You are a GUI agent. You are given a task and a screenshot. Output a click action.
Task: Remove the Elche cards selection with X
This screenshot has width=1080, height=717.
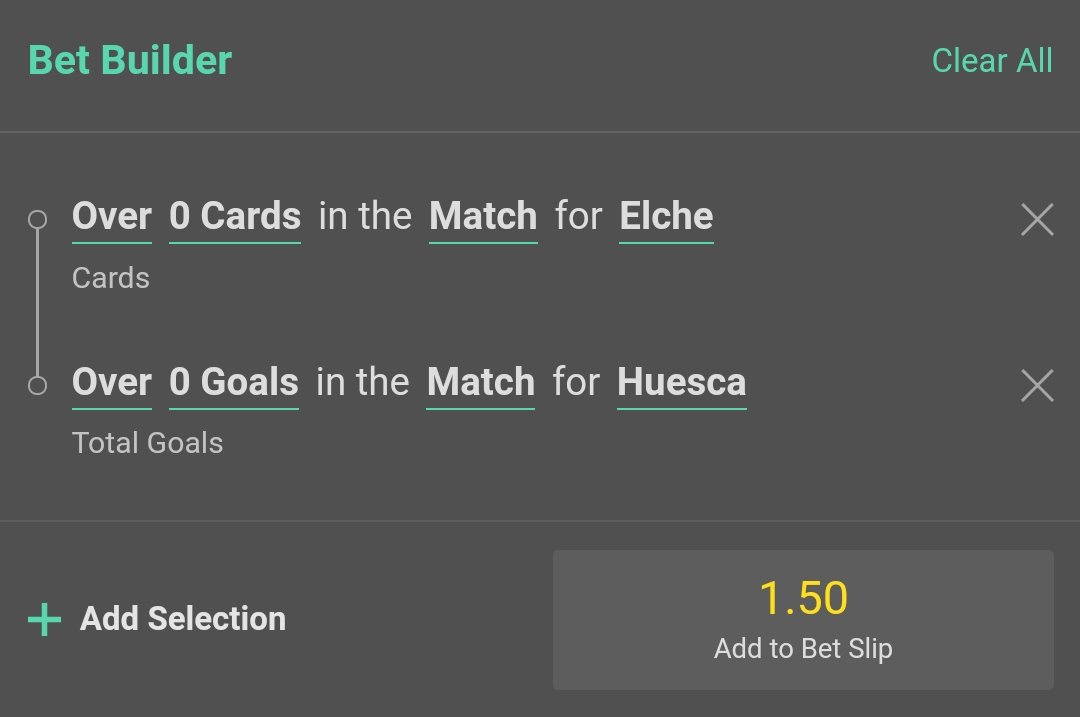[x=1037, y=219]
